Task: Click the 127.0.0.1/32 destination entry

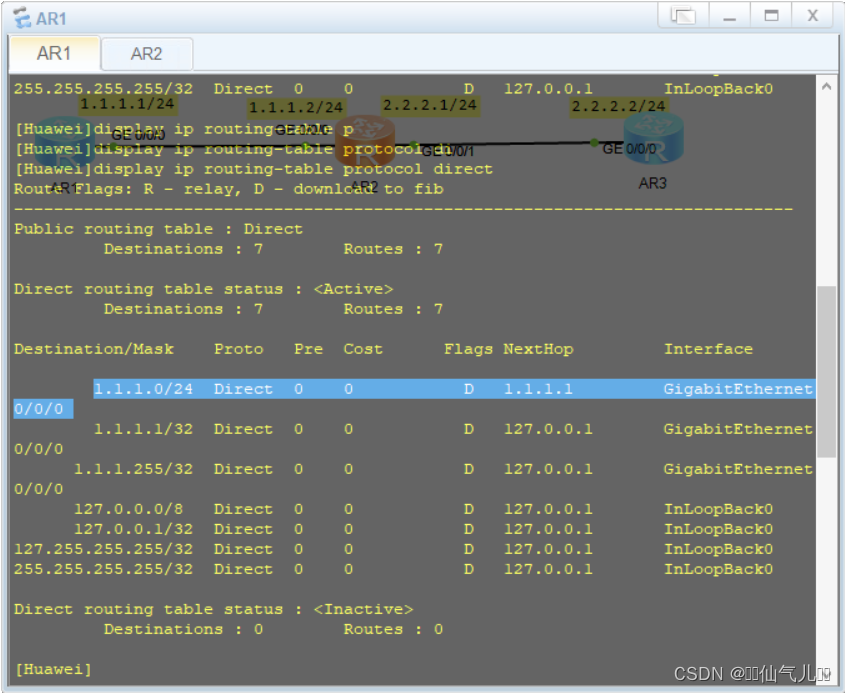Action: (133, 529)
